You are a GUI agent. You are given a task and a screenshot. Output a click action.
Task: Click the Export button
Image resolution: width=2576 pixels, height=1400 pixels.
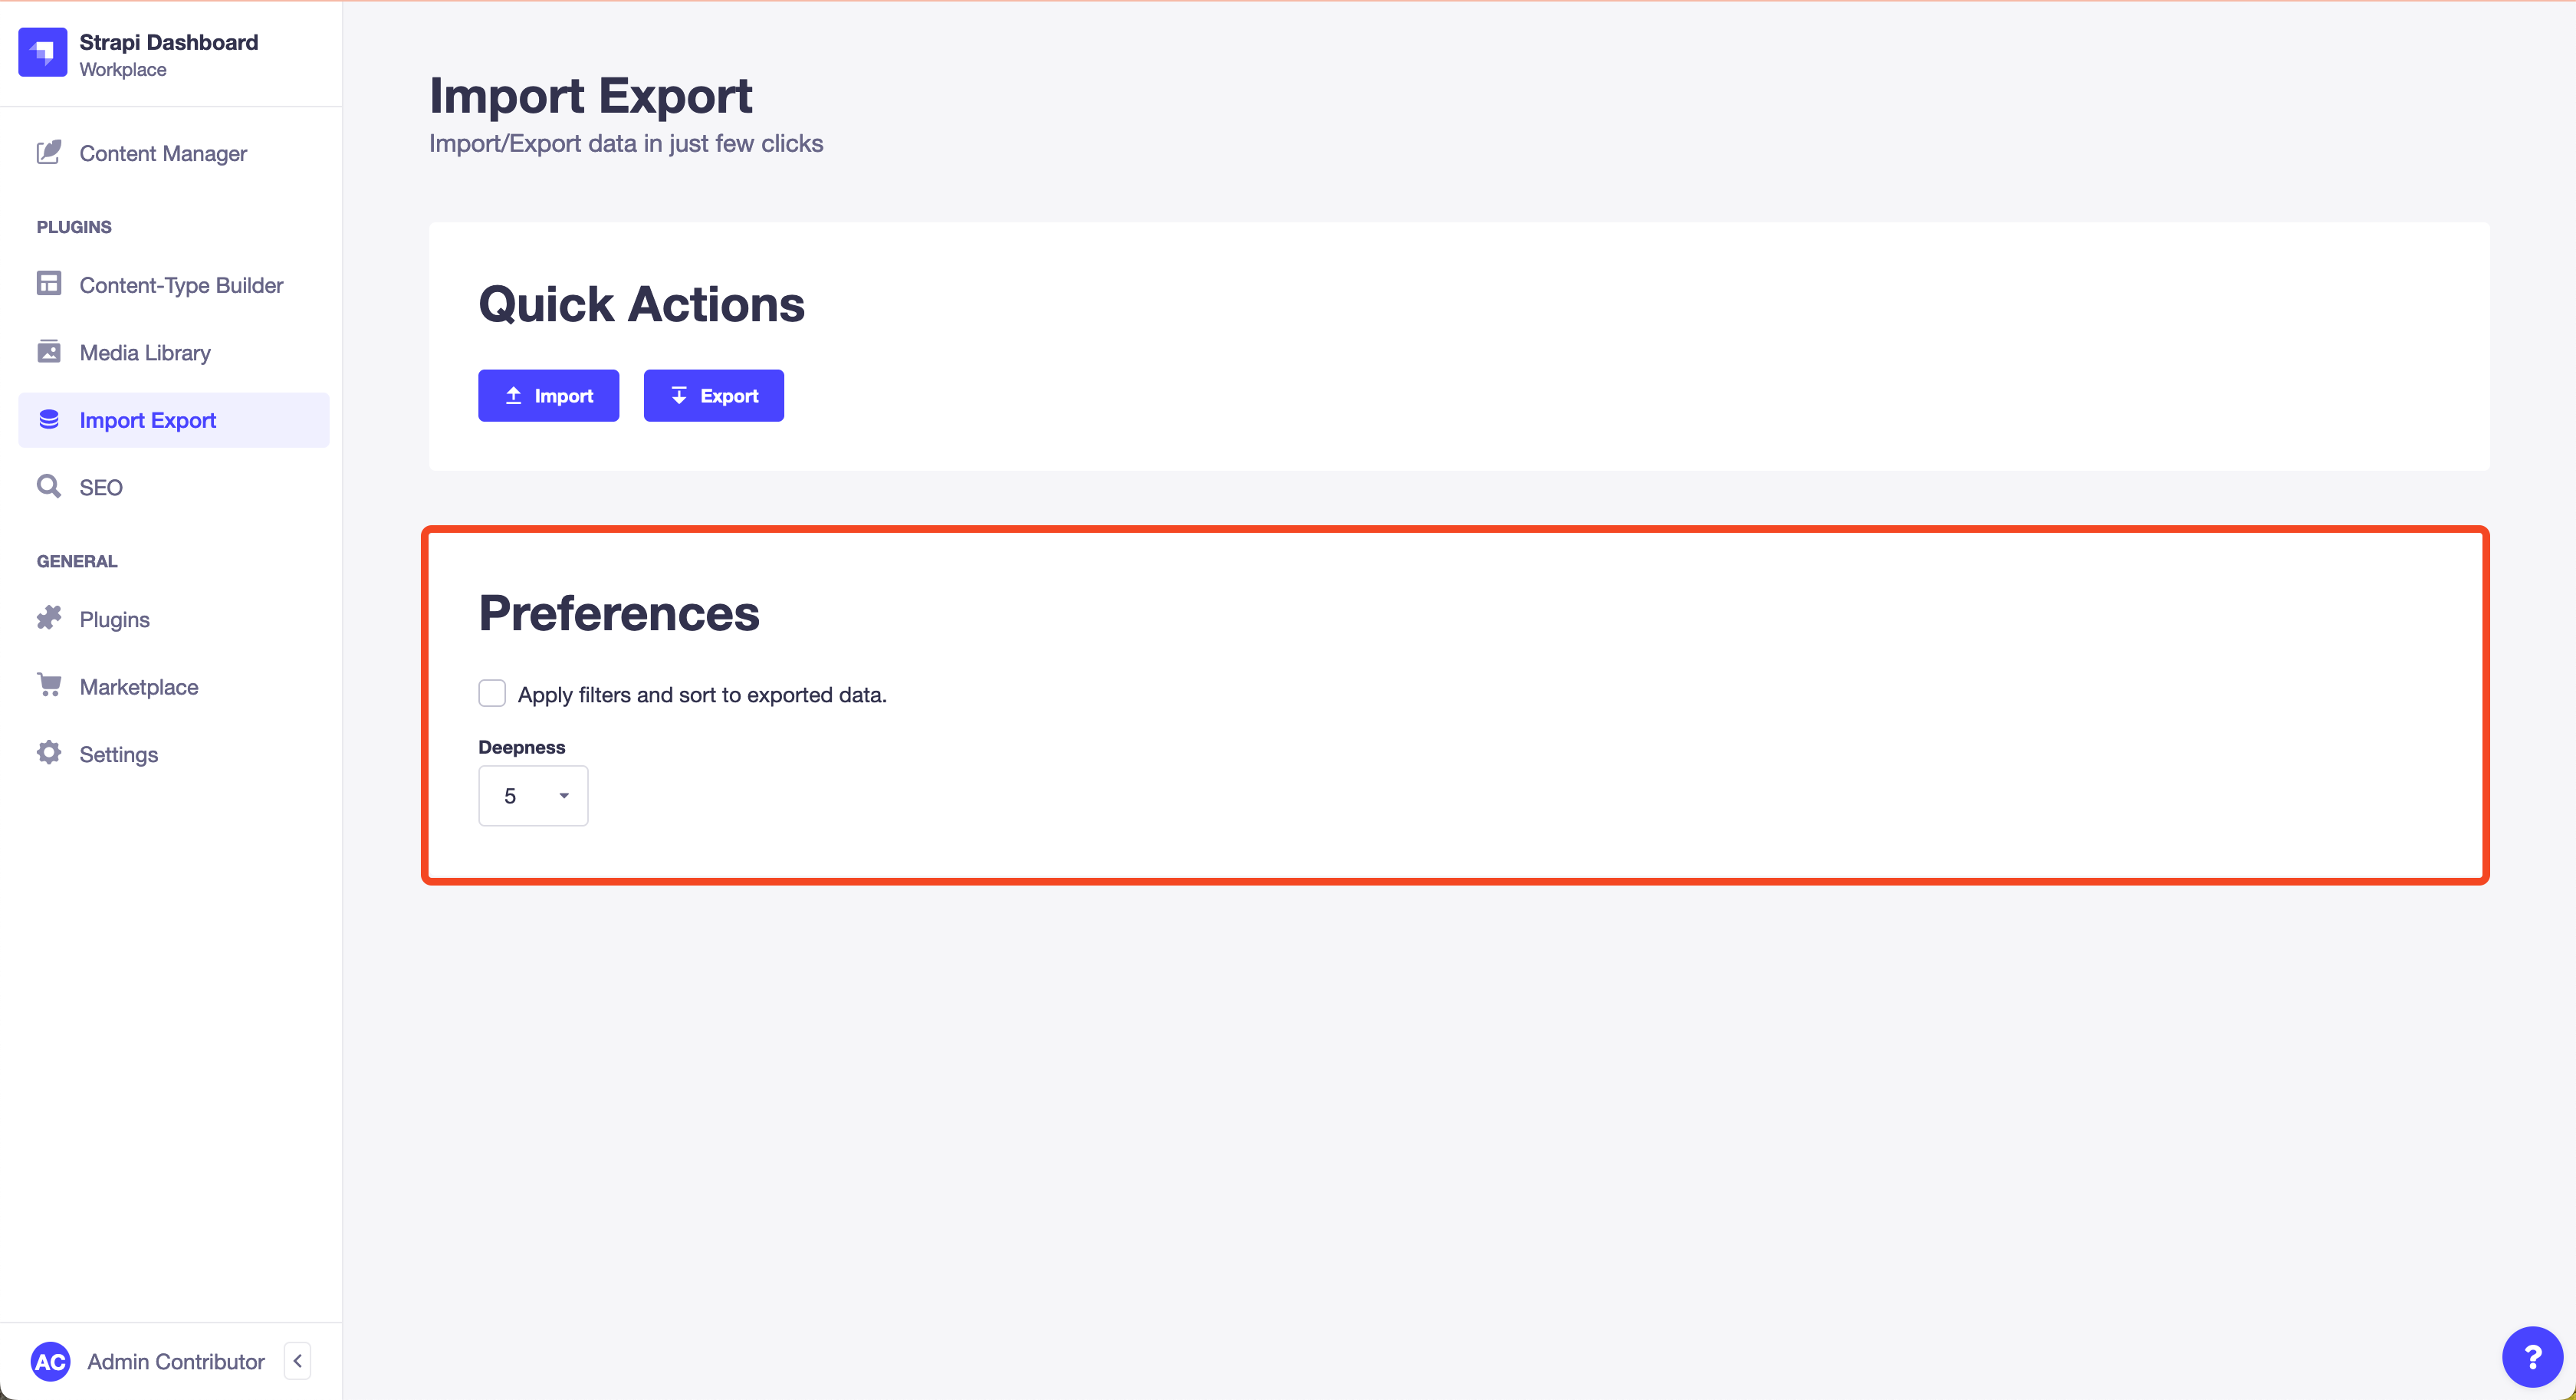[x=713, y=395]
